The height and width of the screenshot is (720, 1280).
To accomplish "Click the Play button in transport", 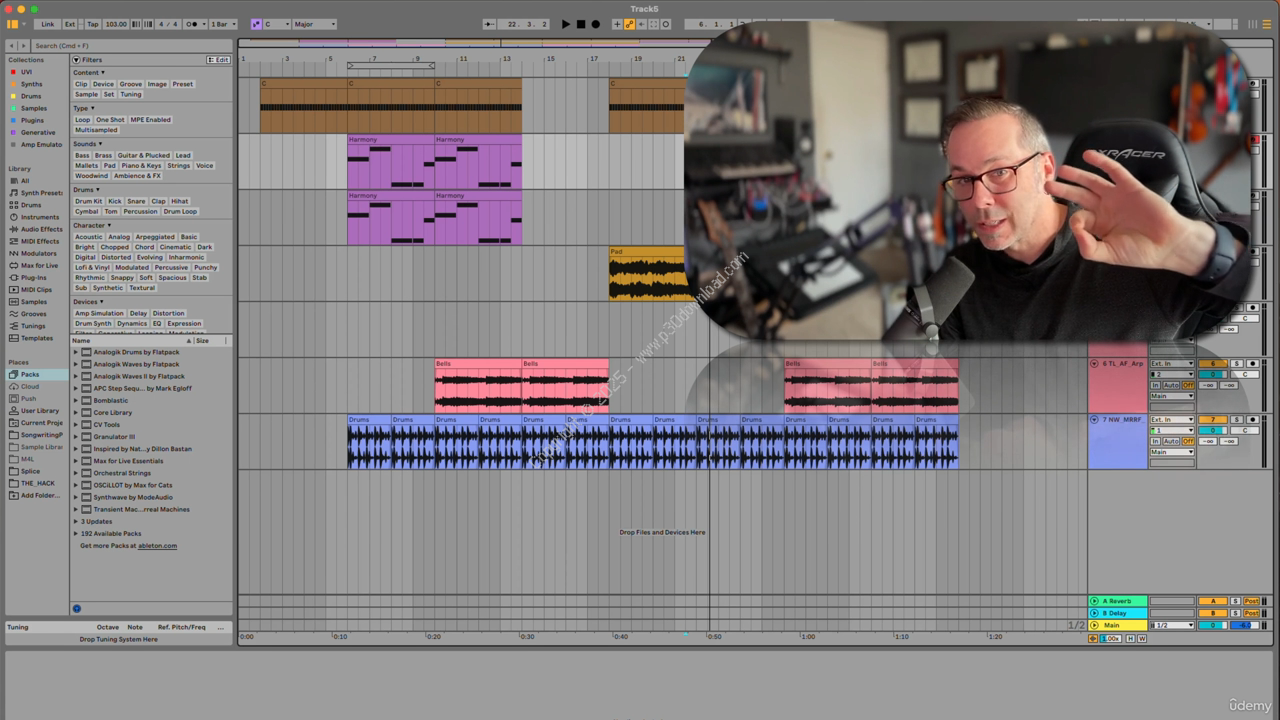I will (x=566, y=24).
